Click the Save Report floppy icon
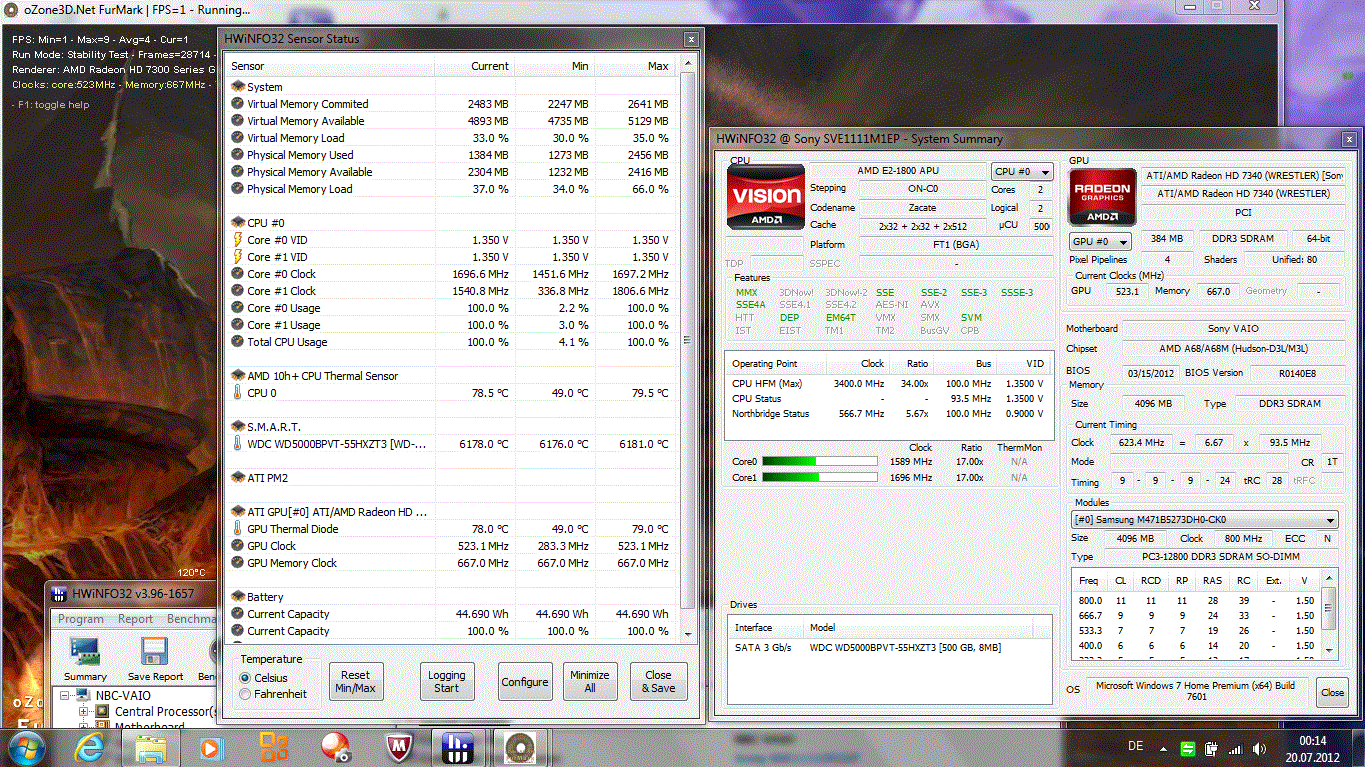Screen dimensions: 1365x767 [x=155, y=659]
